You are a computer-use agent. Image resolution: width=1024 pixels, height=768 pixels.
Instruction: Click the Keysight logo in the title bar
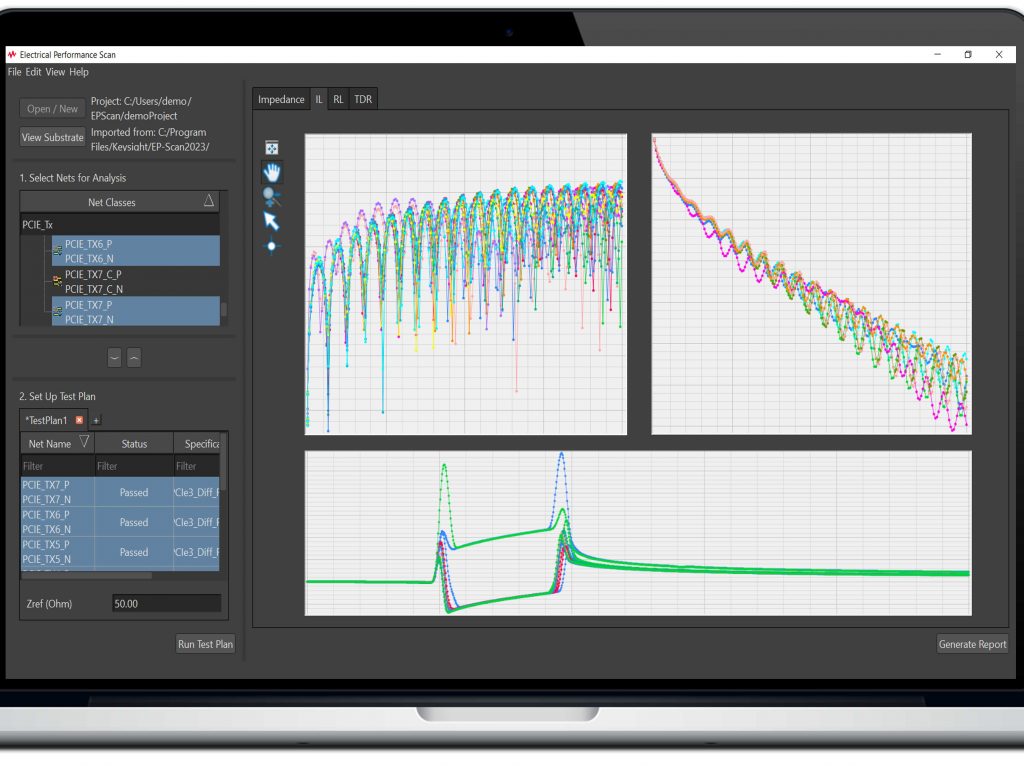12,56
